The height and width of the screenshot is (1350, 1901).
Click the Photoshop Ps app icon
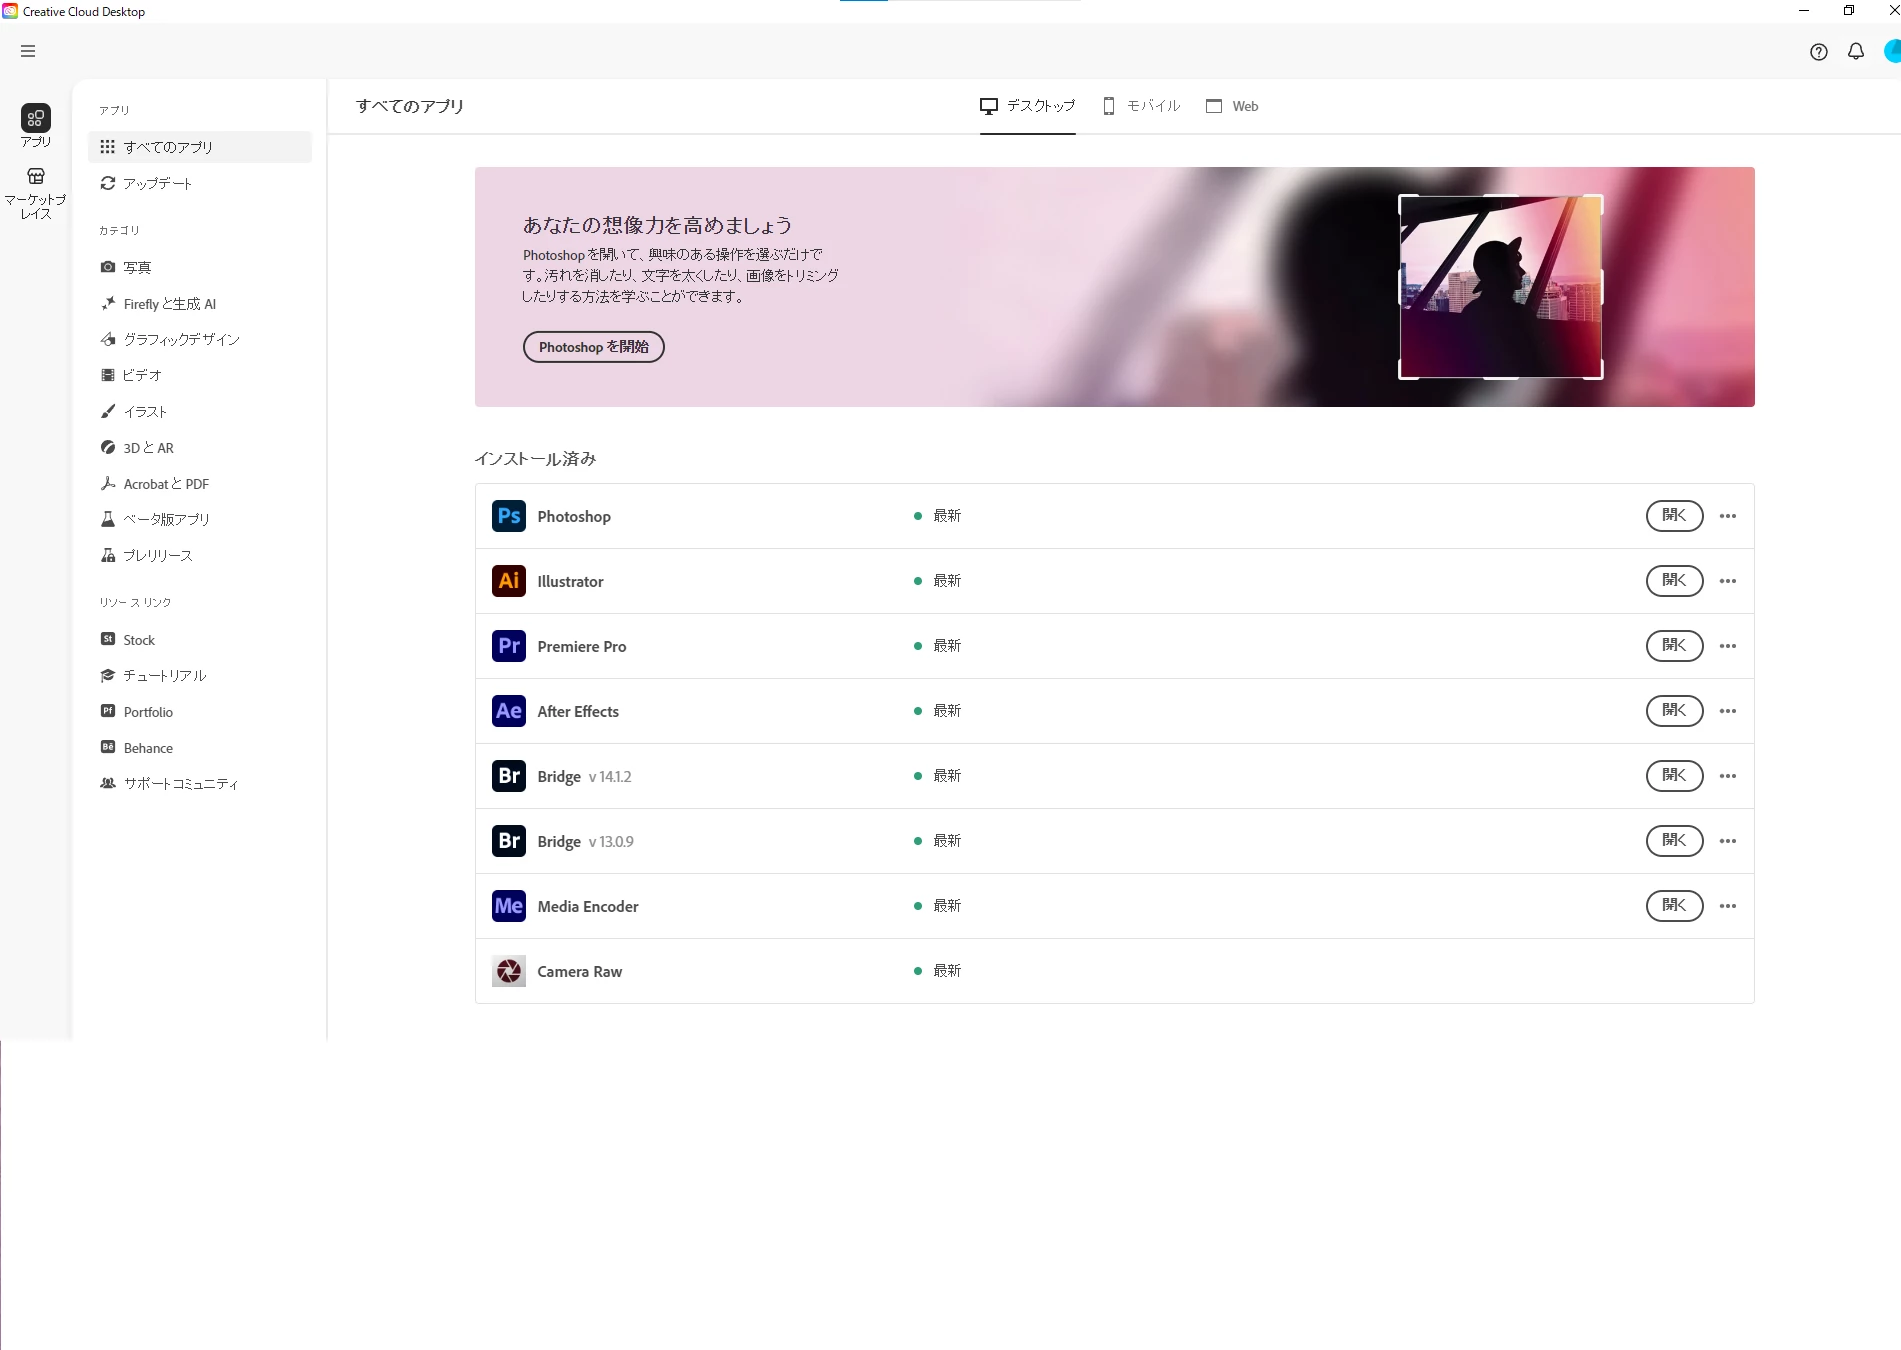(509, 516)
